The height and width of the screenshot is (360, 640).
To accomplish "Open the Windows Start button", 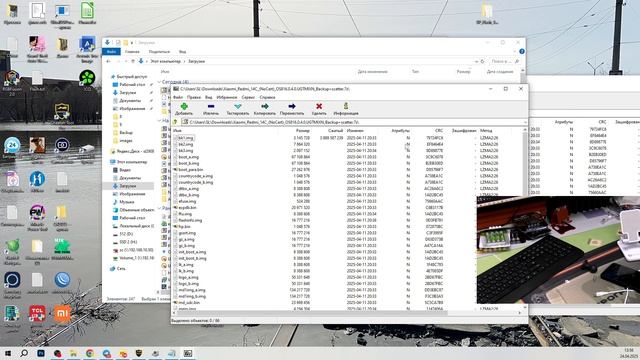I will (8, 353).
